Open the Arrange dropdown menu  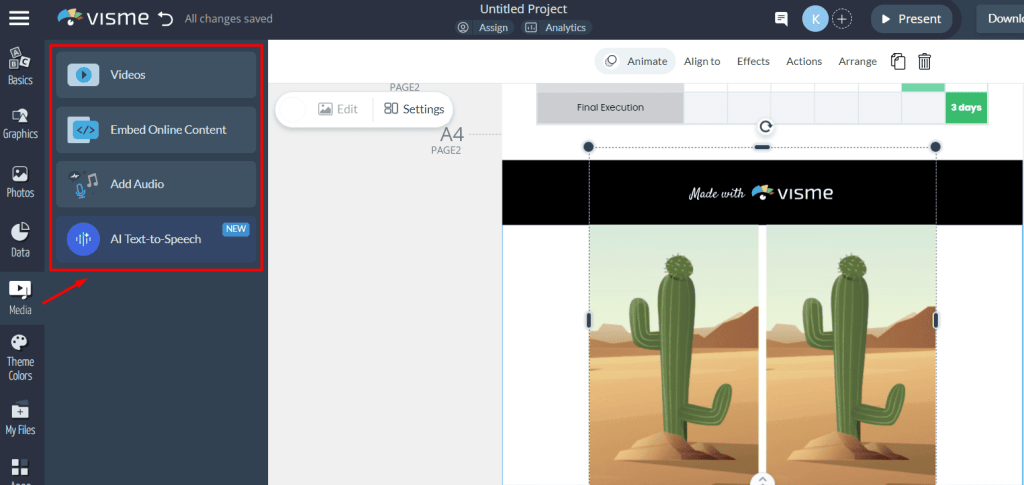click(x=857, y=61)
